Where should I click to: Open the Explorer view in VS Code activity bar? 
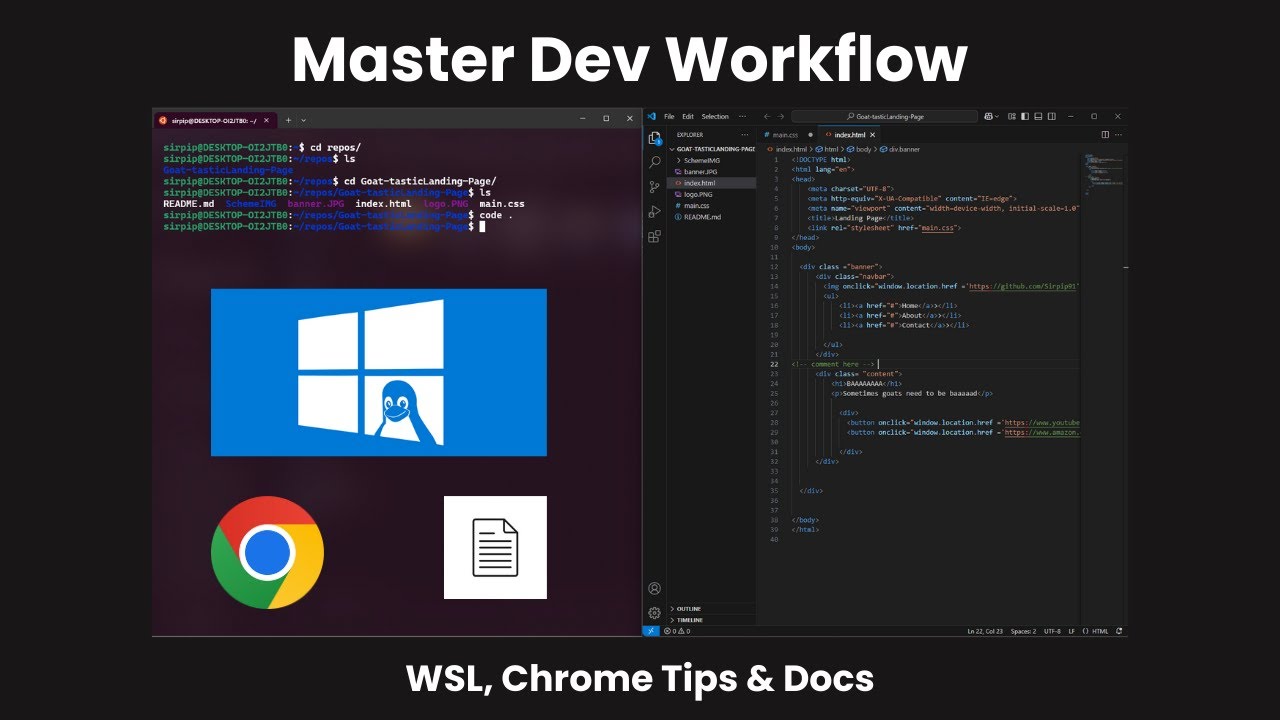point(654,138)
